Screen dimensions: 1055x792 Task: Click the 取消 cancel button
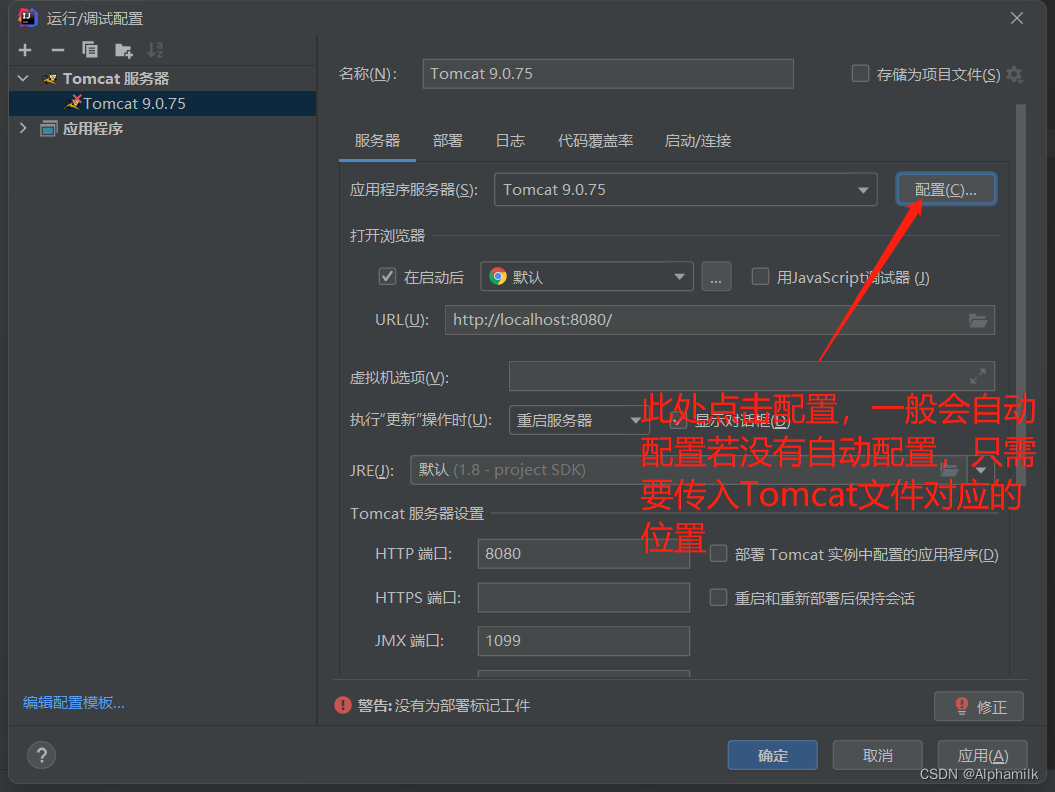(x=877, y=755)
